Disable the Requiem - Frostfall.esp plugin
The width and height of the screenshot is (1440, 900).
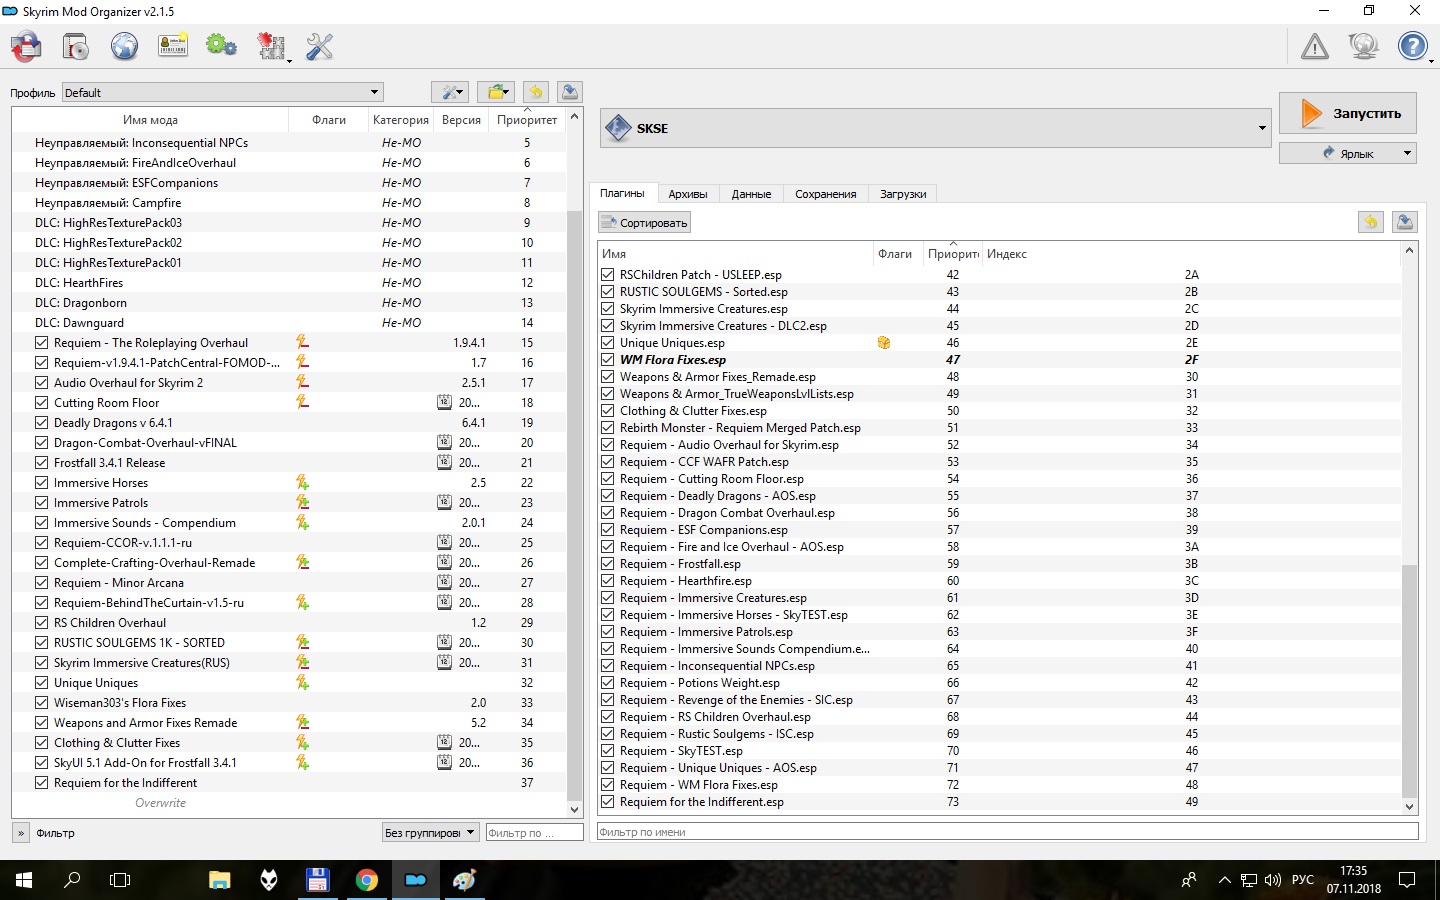(608, 564)
